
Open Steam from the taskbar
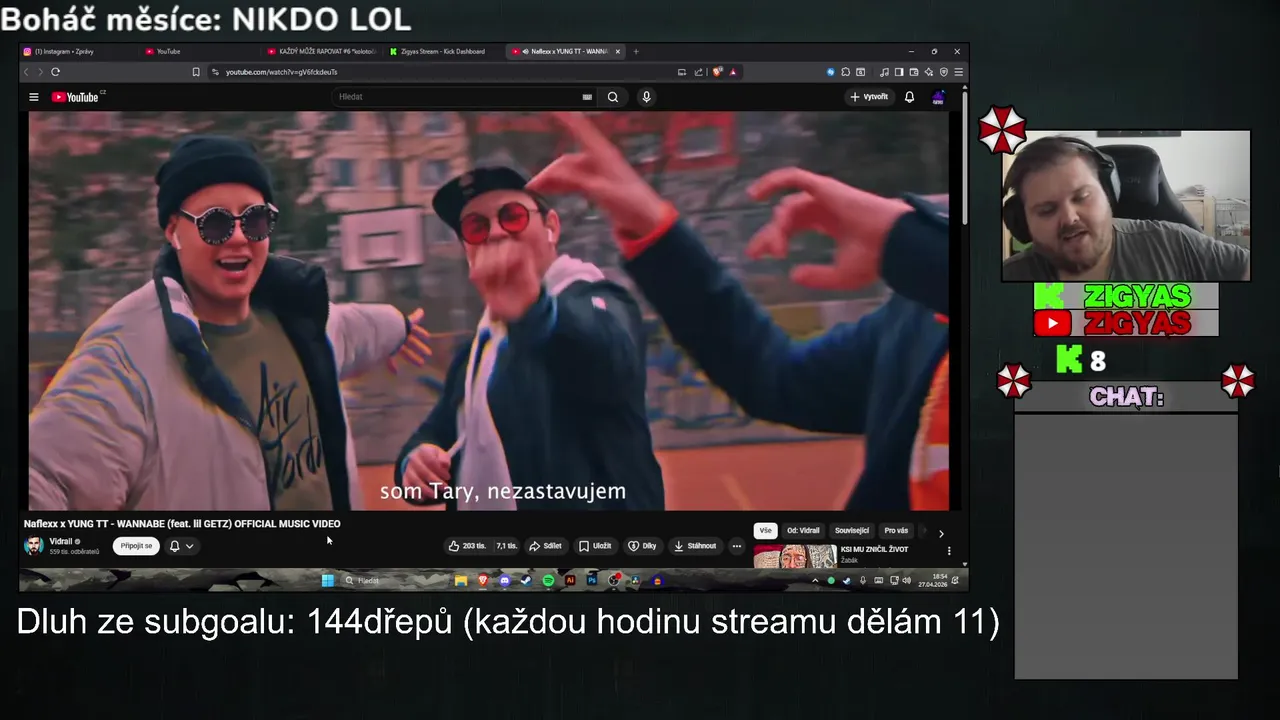(x=526, y=580)
